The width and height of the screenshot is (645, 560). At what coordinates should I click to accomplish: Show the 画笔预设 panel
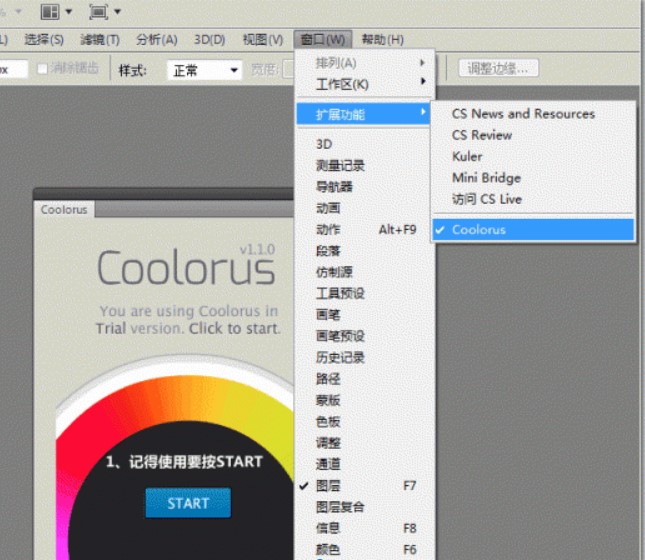click(365, 336)
